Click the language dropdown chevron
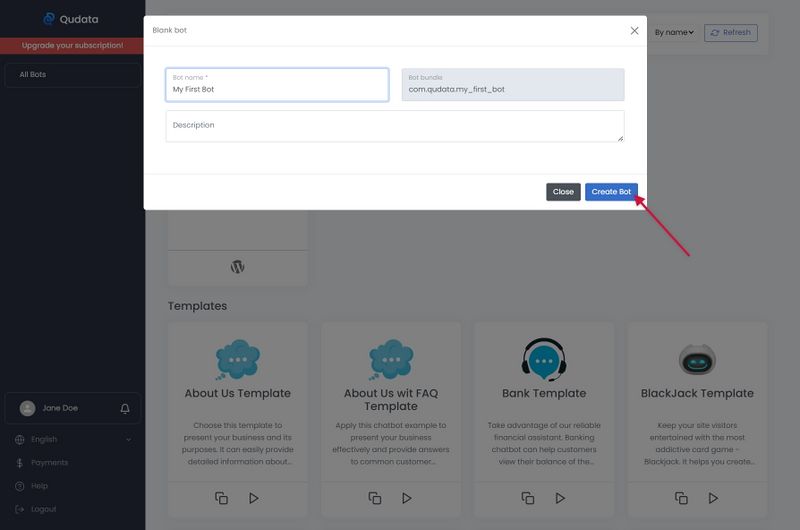This screenshot has width=800, height=530. coord(128,440)
